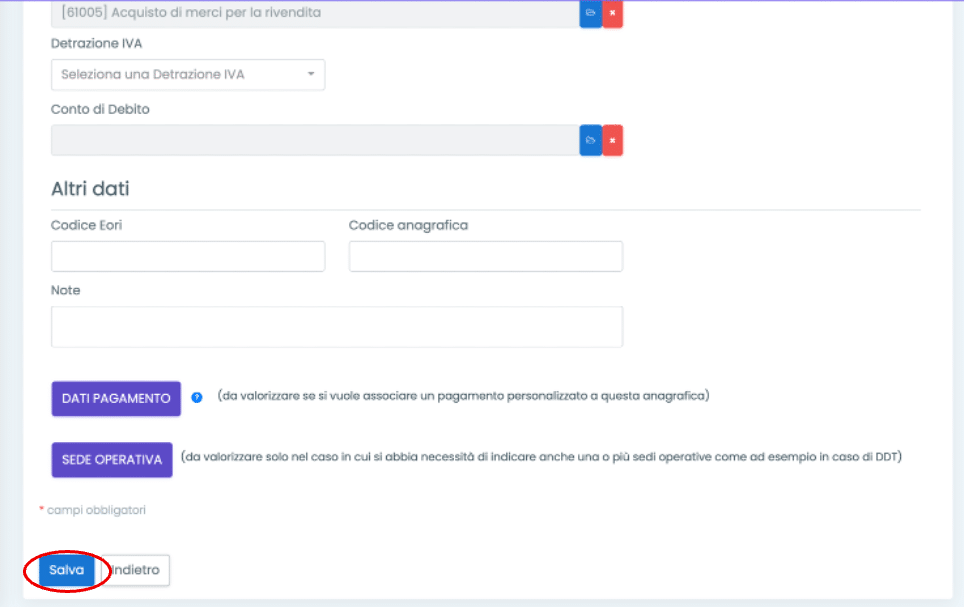Select the Note text area
Viewport: 964px width, 608px height.
coord(336,326)
